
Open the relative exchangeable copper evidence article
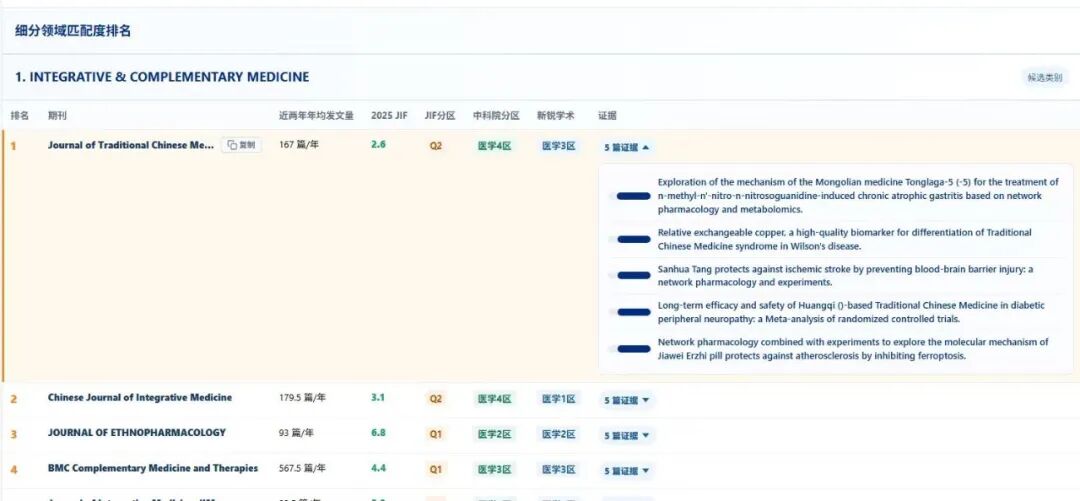point(844,239)
